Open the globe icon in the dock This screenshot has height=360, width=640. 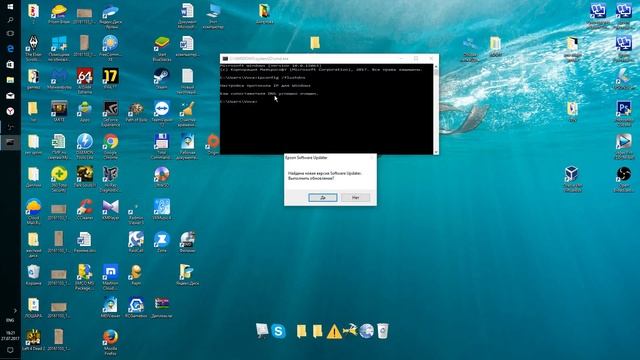[367, 331]
